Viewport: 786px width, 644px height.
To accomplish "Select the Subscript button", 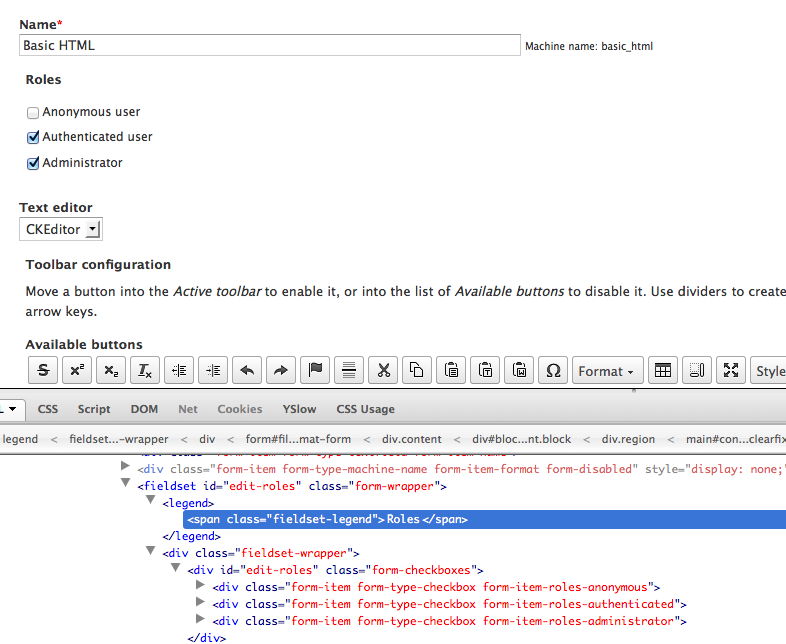I will pyautogui.click(x=111, y=370).
